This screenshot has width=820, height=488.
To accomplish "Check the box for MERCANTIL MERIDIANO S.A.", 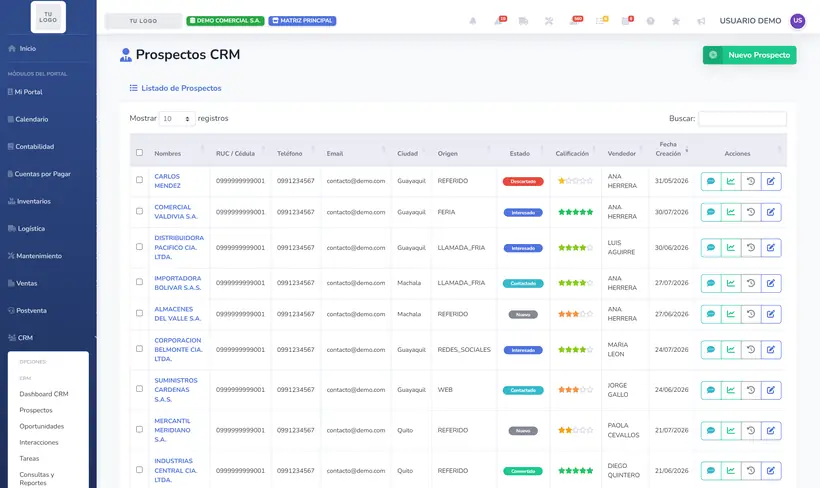I will [x=139, y=429].
